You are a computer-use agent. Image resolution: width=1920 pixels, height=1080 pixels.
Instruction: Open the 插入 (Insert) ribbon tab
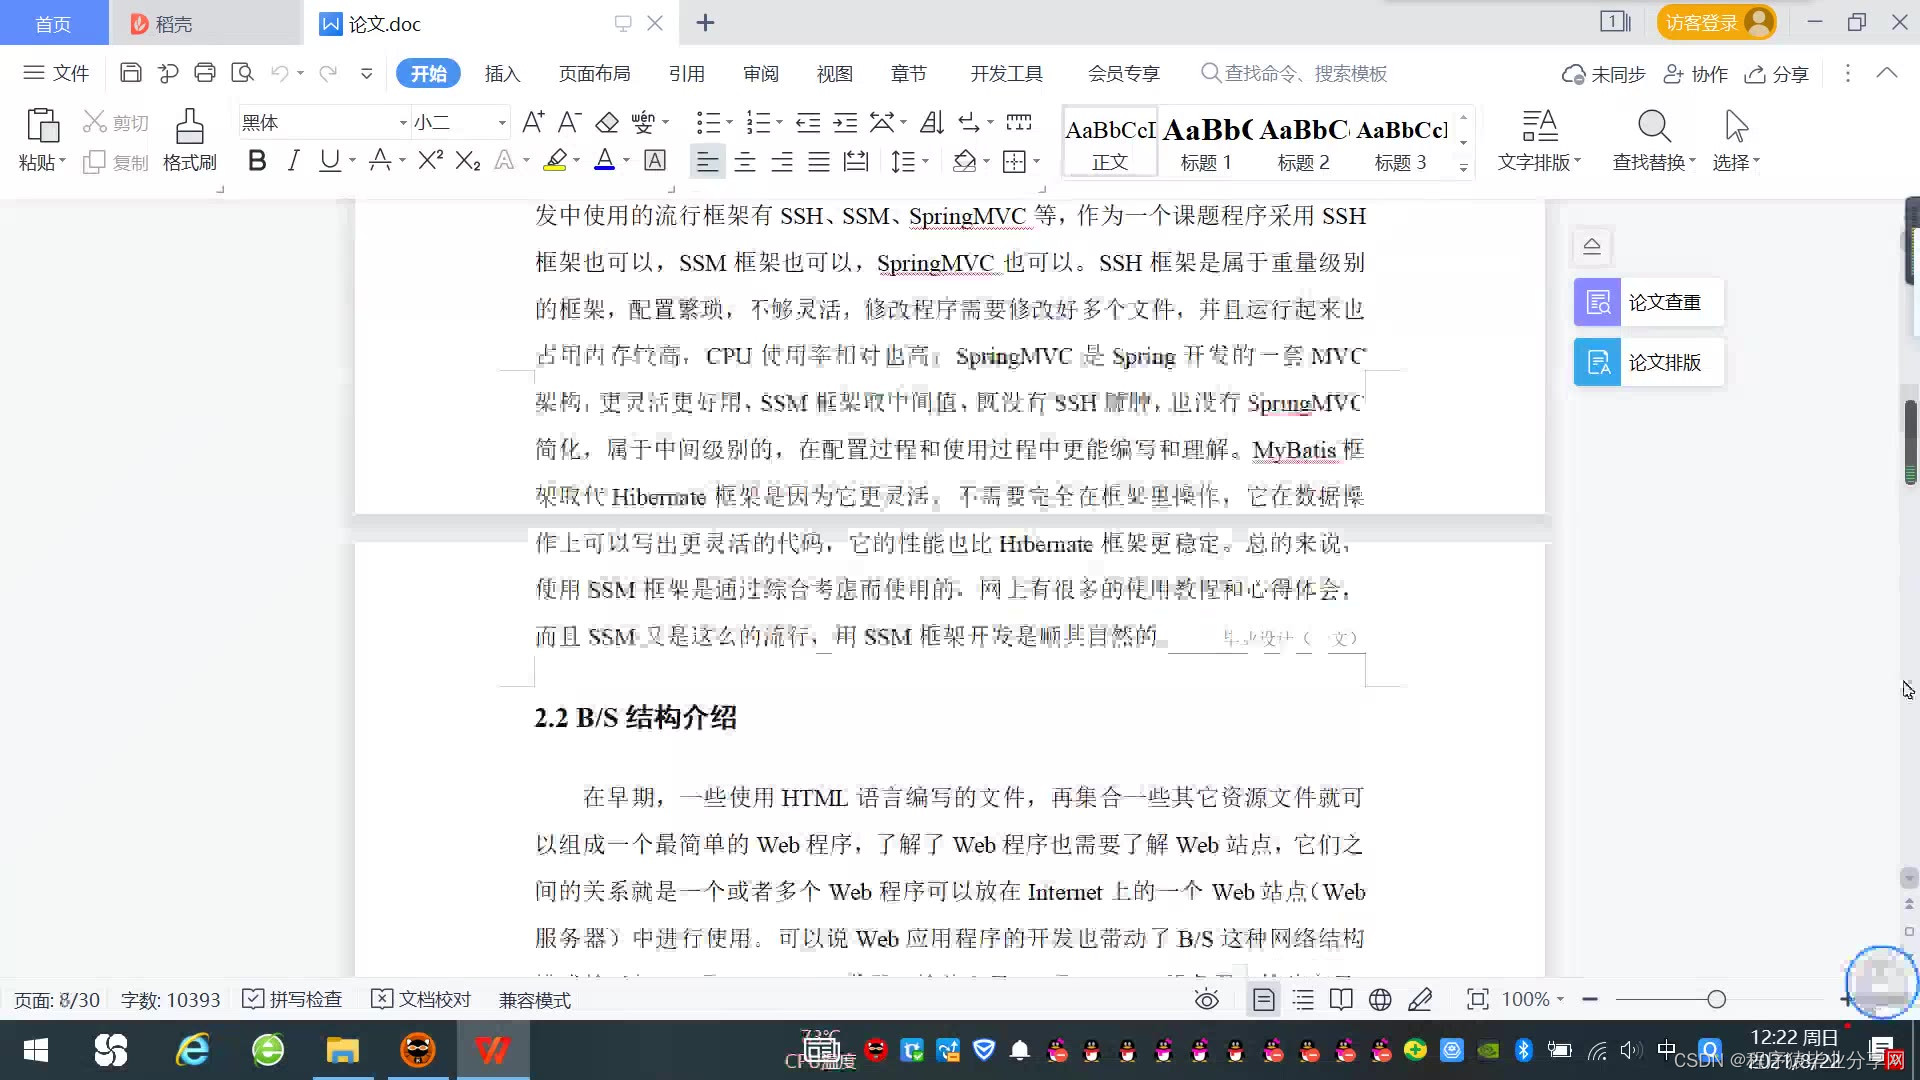click(x=502, y=74)
